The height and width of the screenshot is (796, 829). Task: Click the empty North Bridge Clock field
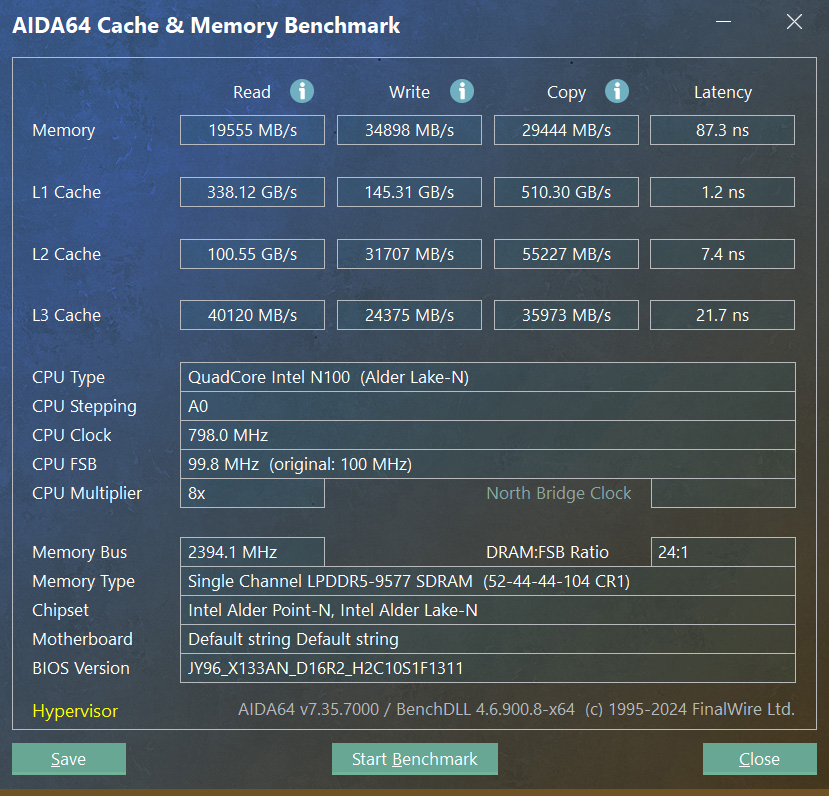pyautogui.click(x=723, y=493)
